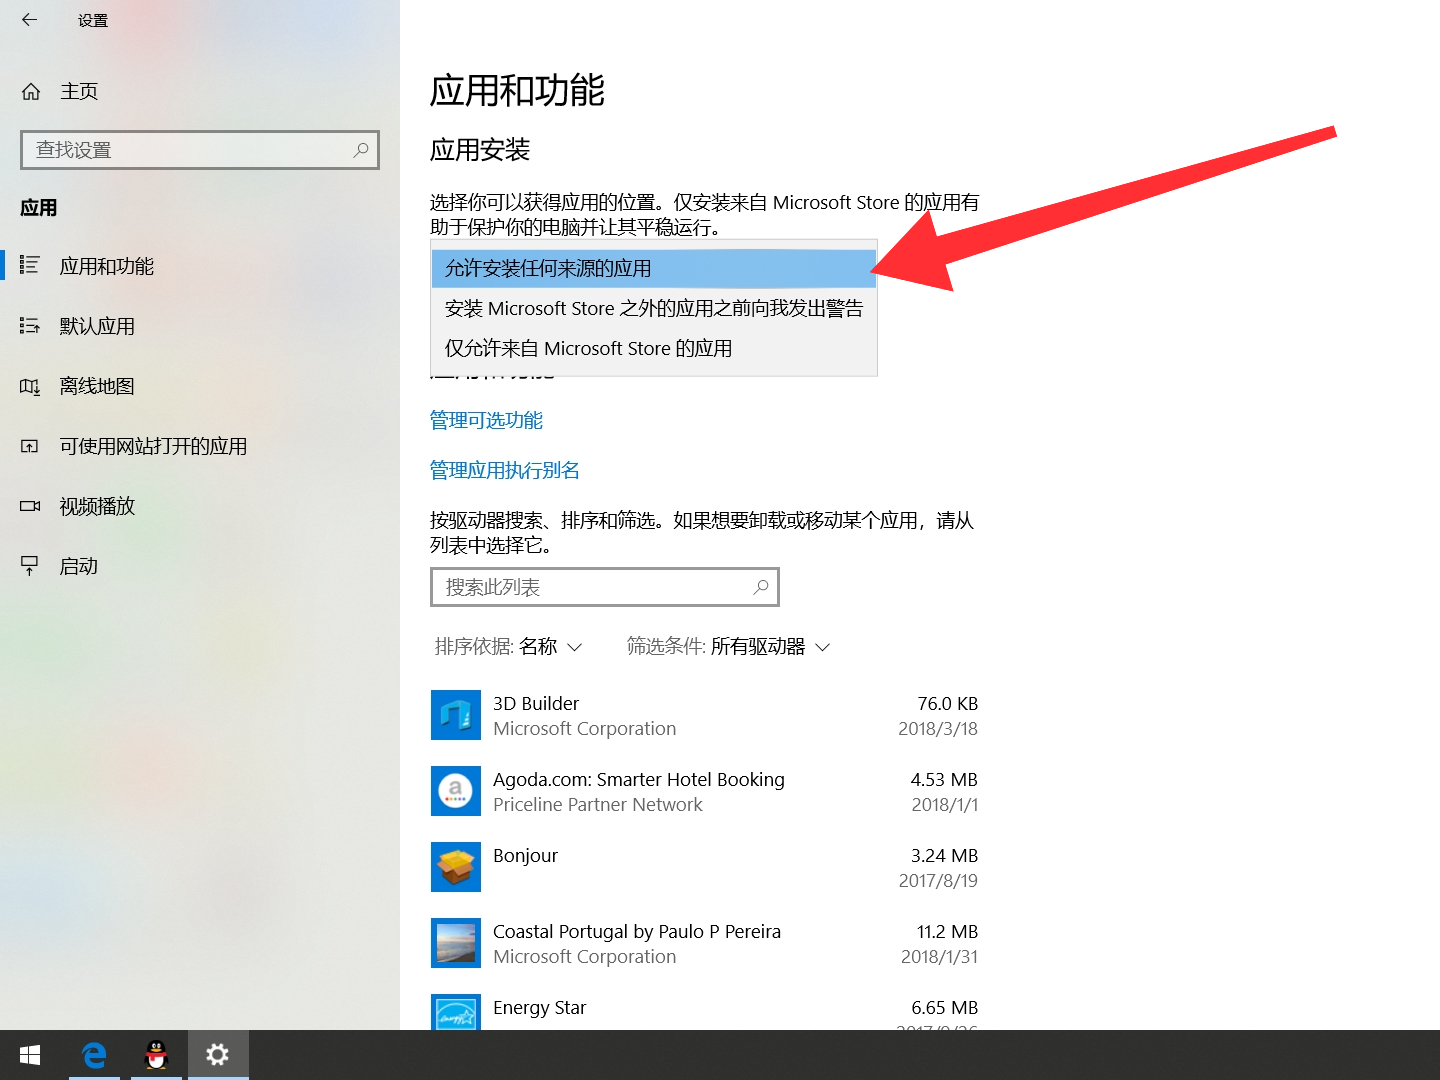1440x1080 pixels.
Task: Open the 主页 home icon
Action: [31, 92]
